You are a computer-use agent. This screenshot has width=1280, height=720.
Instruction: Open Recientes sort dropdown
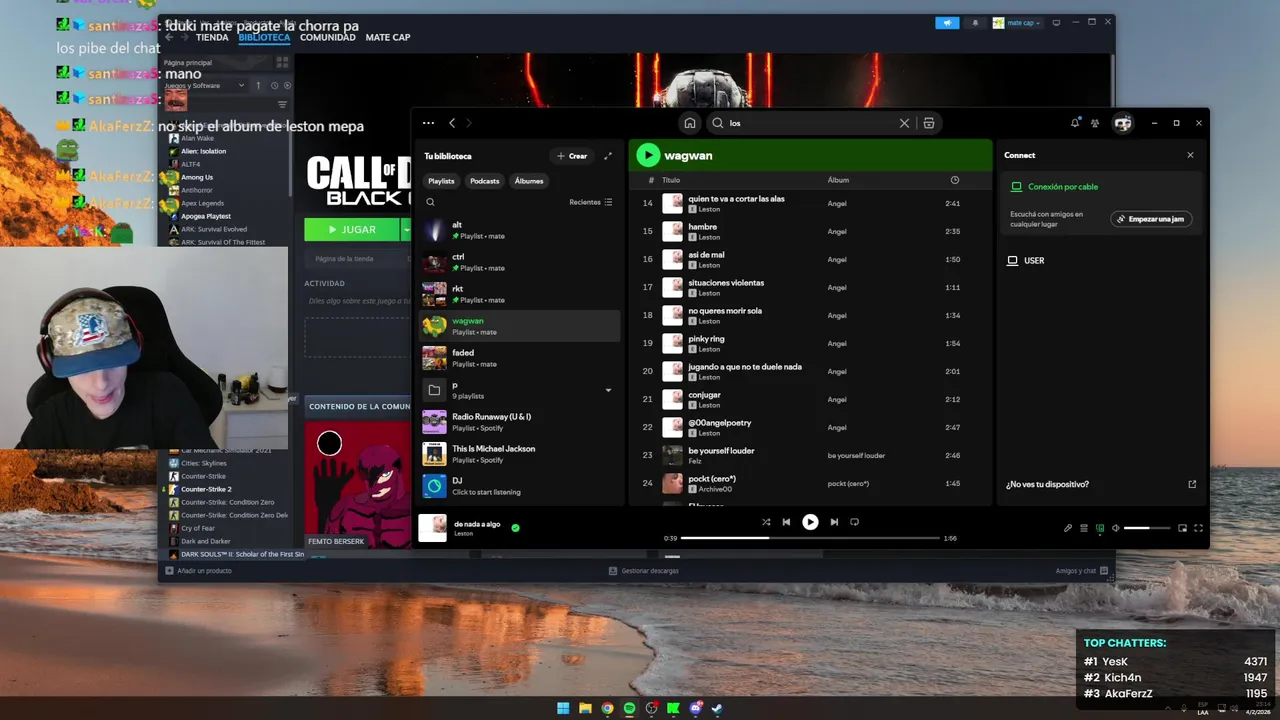[x=591, y=202]
